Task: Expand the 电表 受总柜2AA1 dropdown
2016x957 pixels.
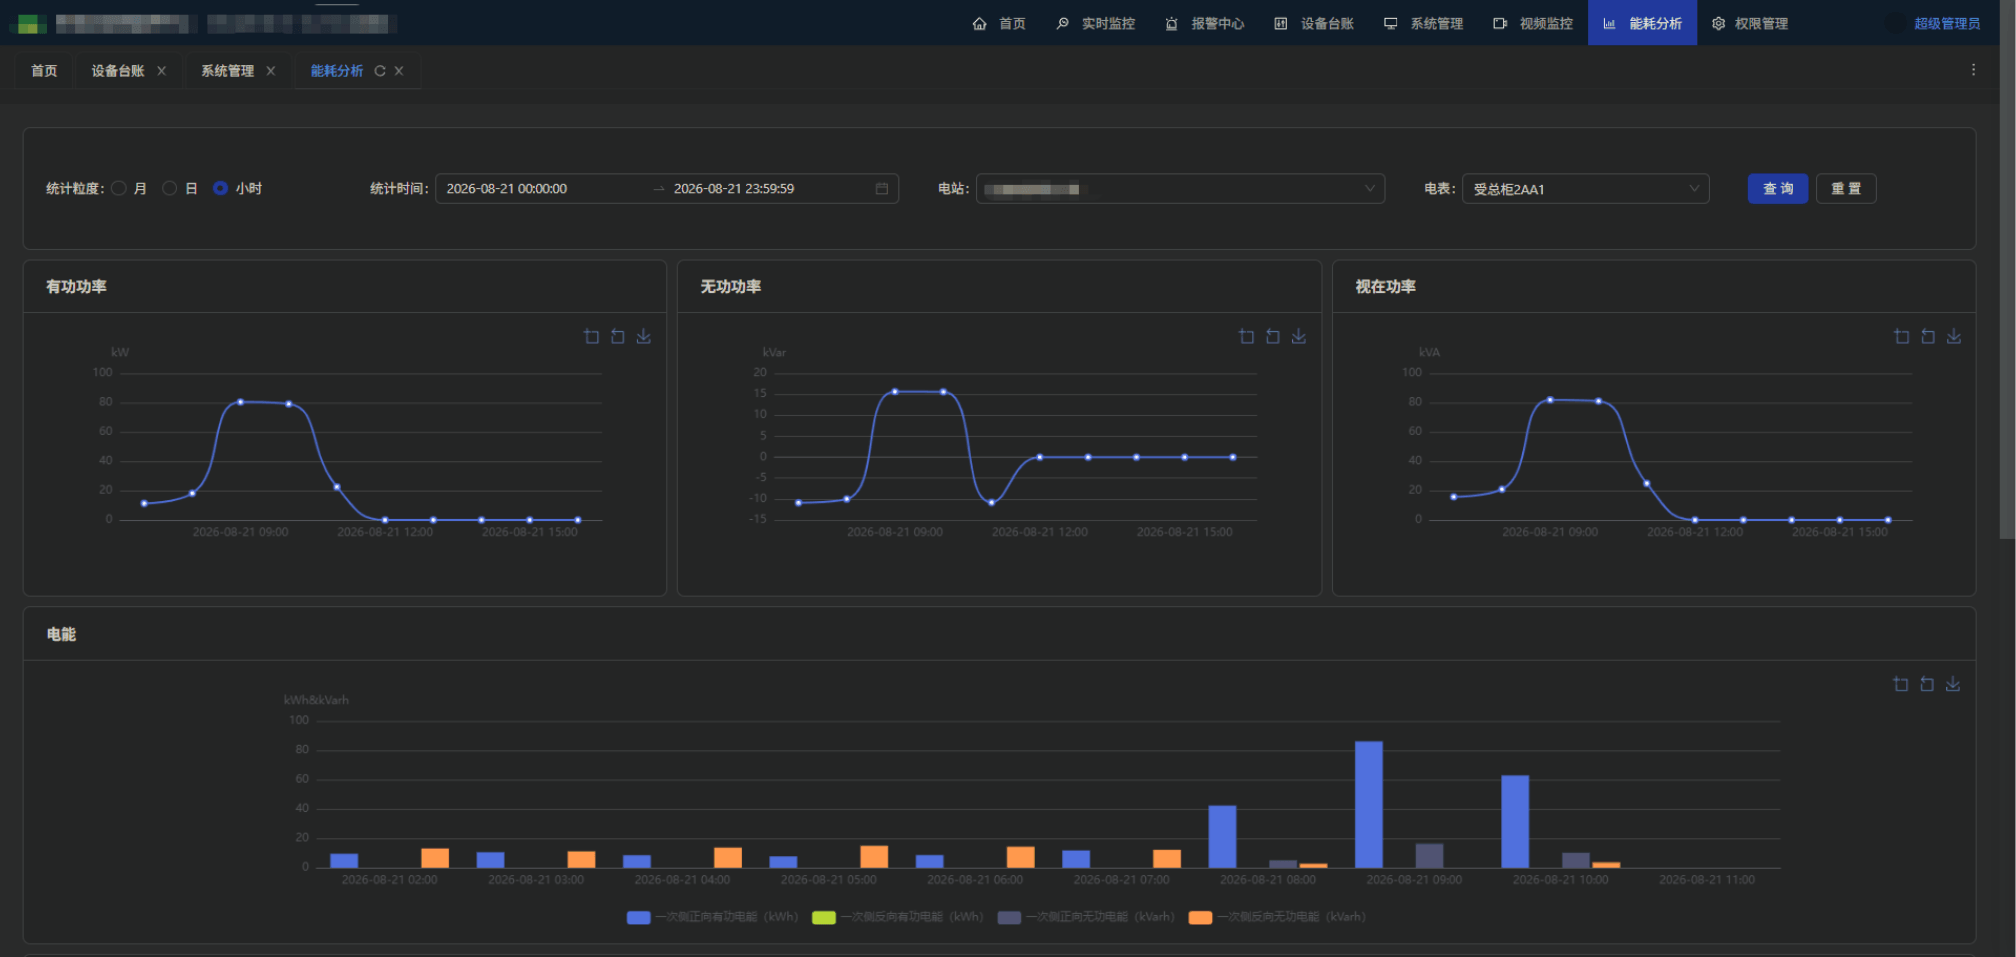Action: [1585, 189]
